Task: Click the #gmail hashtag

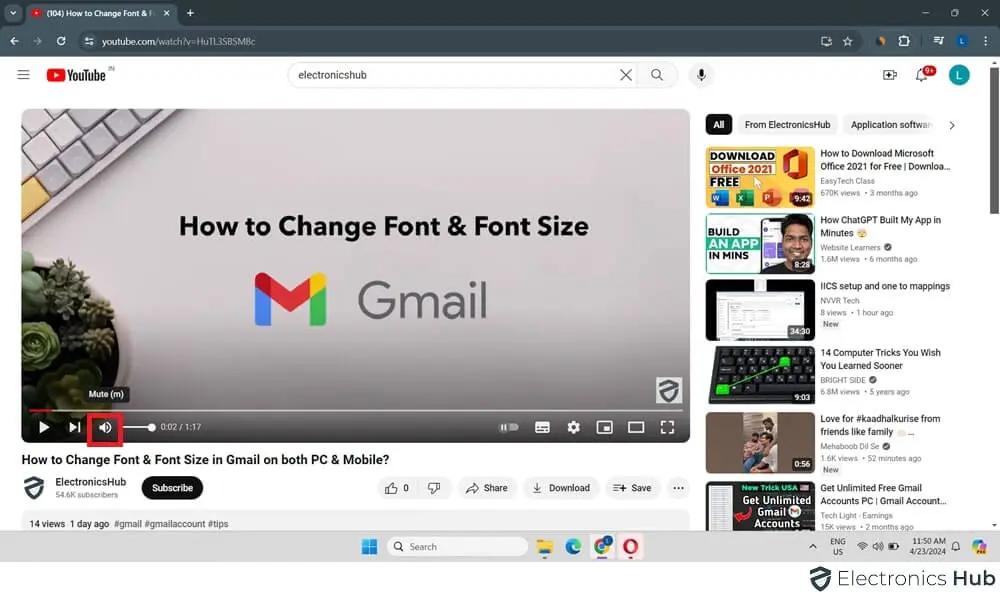Action: tap(128, 523)
